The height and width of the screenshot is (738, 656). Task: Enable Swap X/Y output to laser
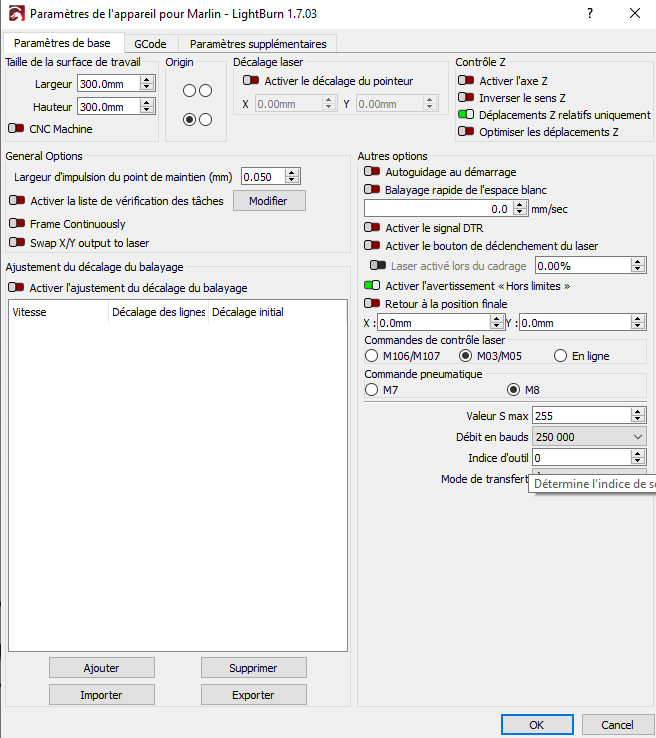click(x=17, y=242)
